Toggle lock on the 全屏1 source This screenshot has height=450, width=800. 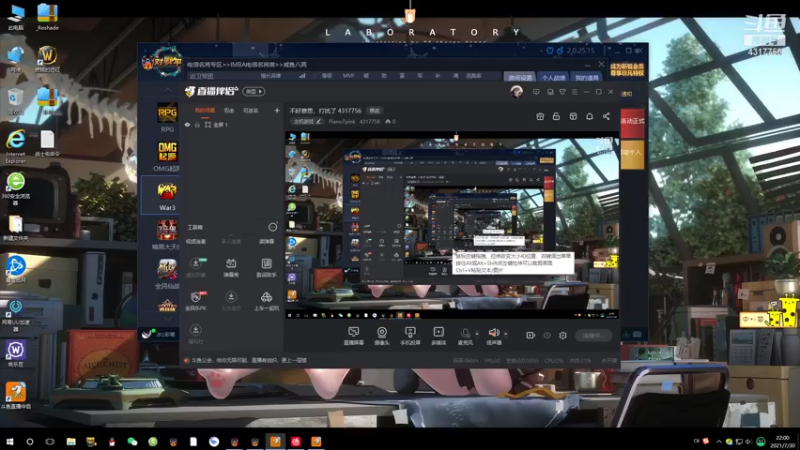click(197, 124)
